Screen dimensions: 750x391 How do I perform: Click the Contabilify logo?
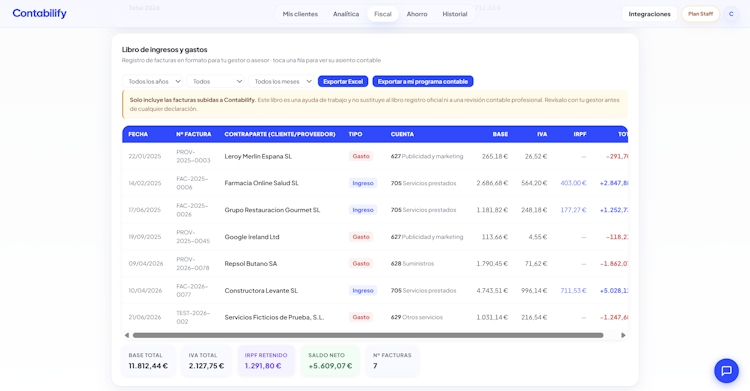39,13
